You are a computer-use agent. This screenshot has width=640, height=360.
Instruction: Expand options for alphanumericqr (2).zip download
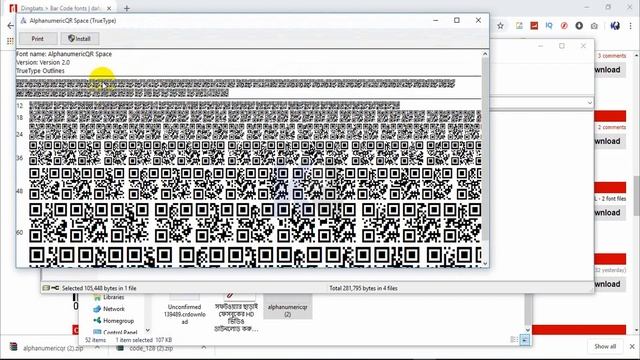tap(97, 348)
